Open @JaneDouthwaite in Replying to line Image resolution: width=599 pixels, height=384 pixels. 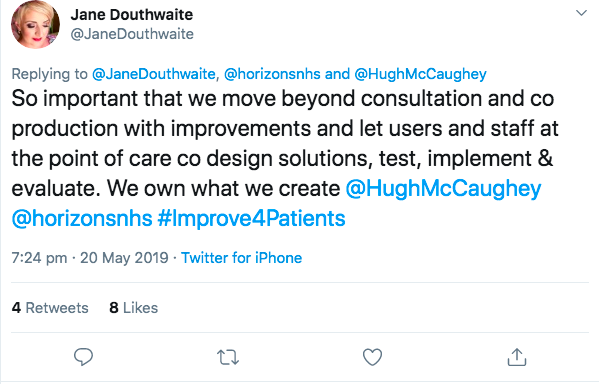pyautogui.click(x=154, y=74)
